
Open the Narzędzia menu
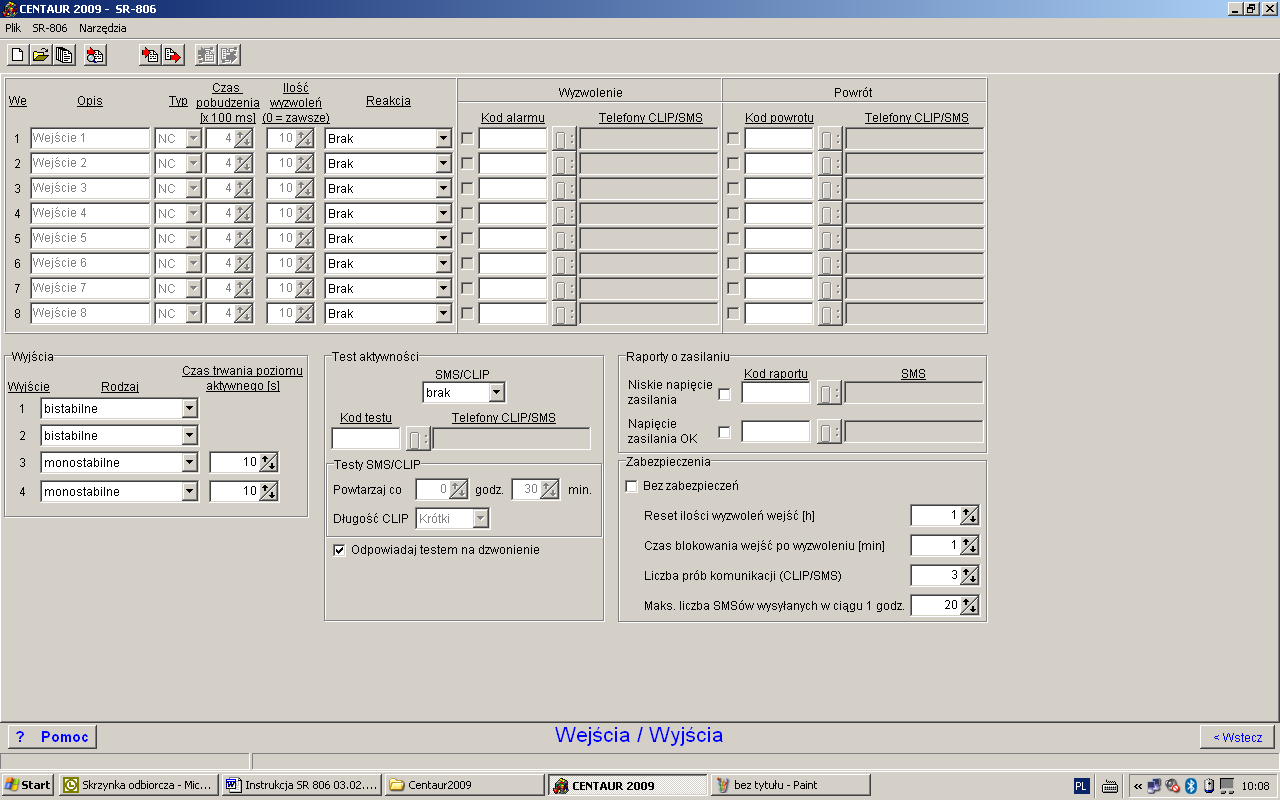coord(103,28)
